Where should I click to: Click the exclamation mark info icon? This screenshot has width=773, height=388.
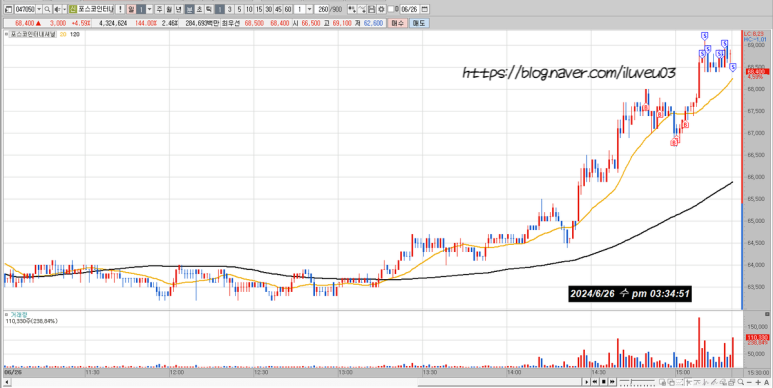pyautogui.click(x=120, y=9)
